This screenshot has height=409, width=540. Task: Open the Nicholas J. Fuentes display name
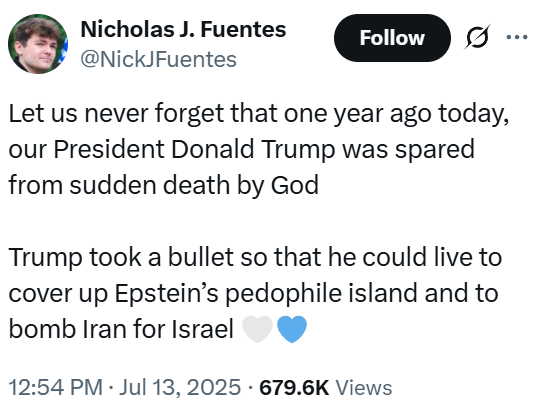(x=183, y=29)
